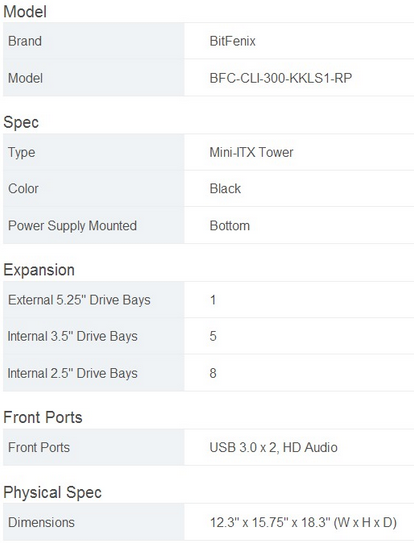Select USB 3.0 x 2, HD Audio text

tap(273, 447)
